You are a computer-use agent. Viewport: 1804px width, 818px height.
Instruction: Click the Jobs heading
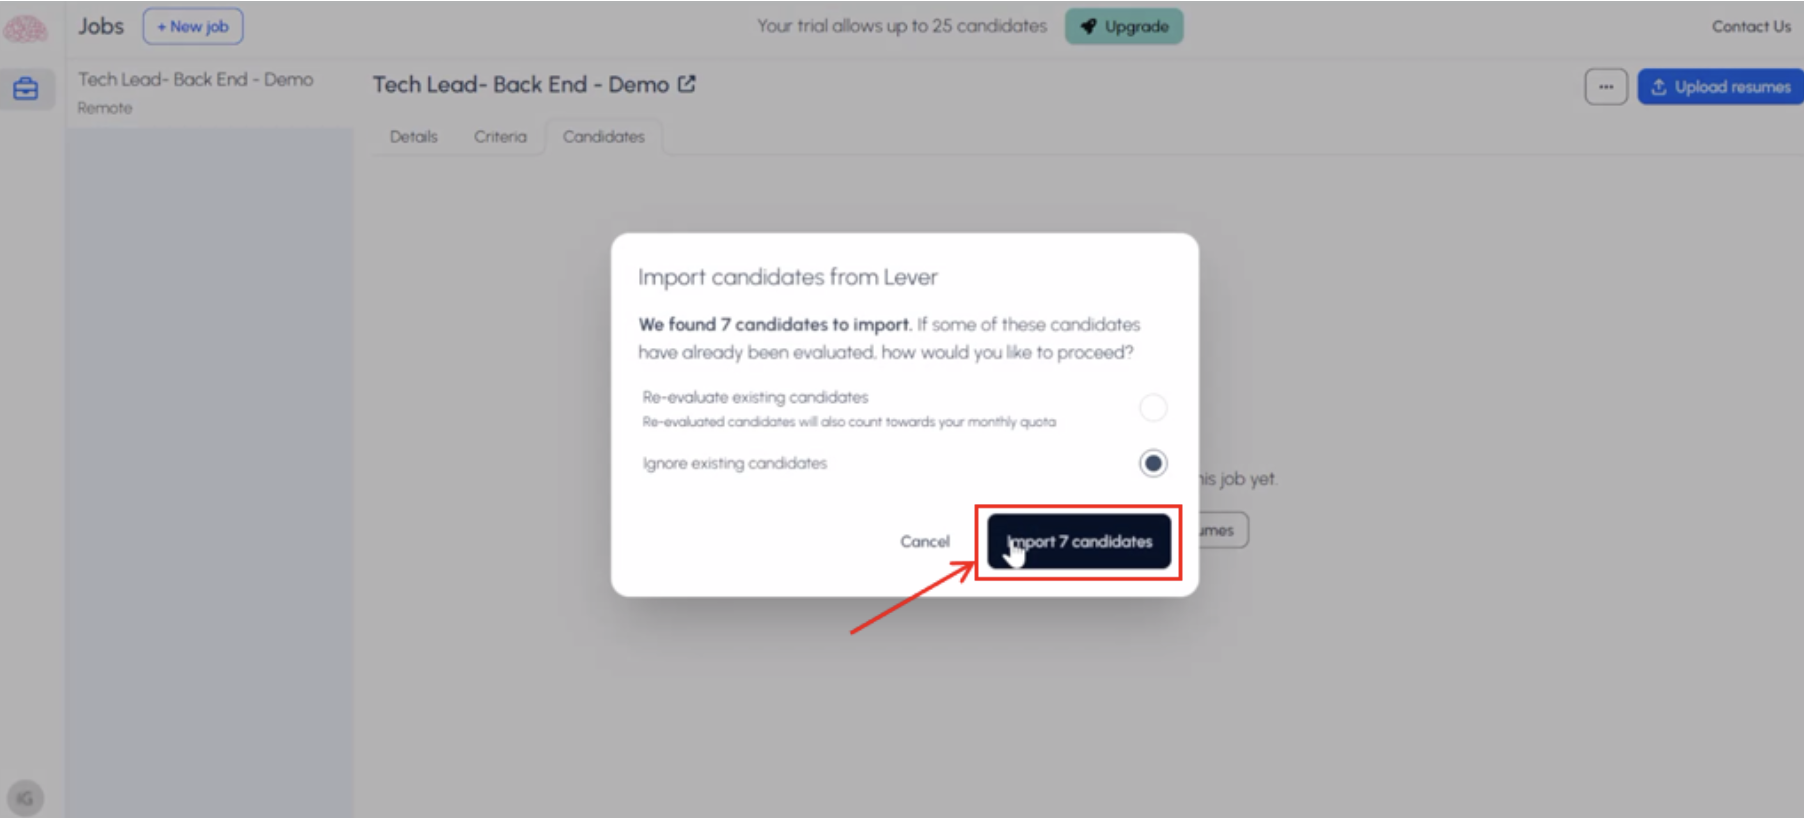point(101,27)
